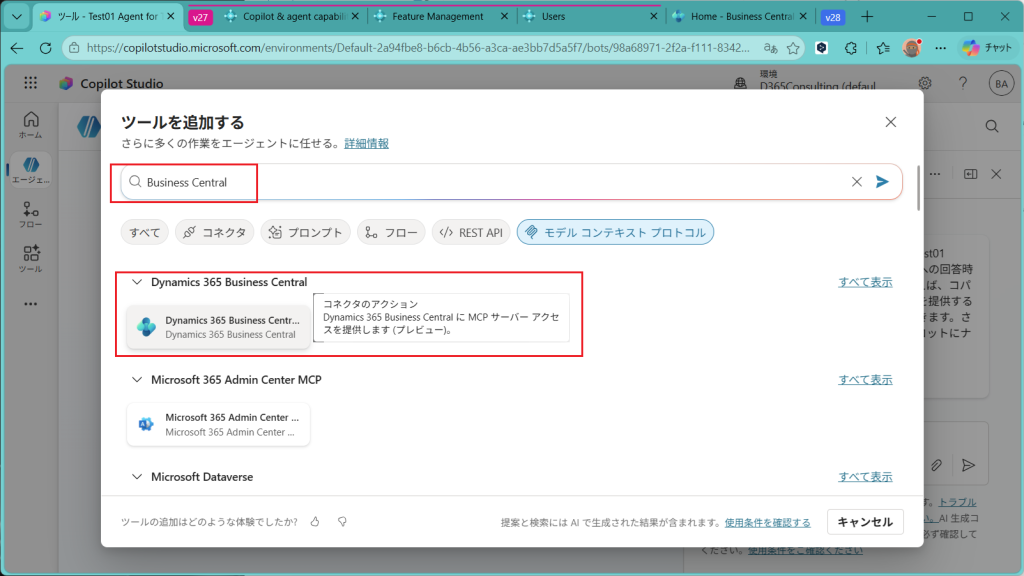Screen dimensions: 1024x576
Task: Open the detailed information link
Action: click(366, 144)
